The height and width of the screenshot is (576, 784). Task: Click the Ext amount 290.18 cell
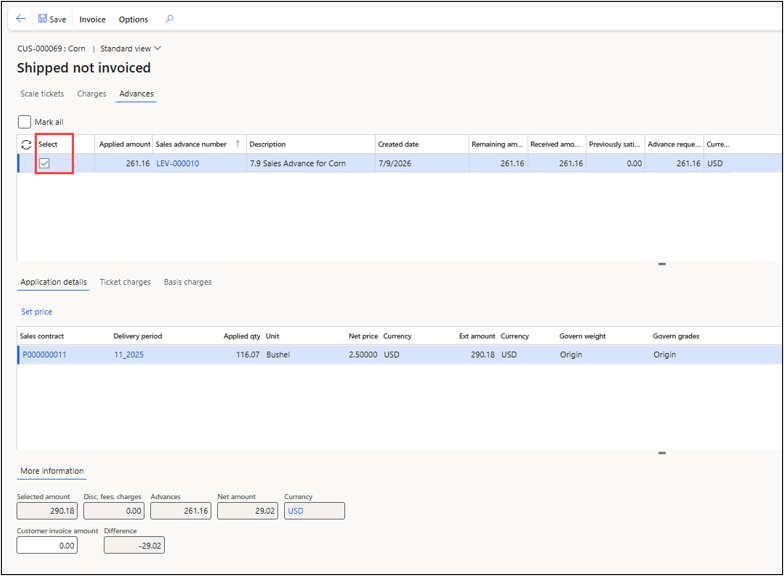tap(482, 355)
